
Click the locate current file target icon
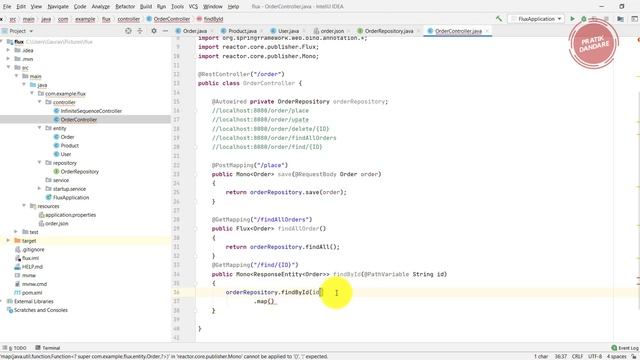(x=128, y=31)
